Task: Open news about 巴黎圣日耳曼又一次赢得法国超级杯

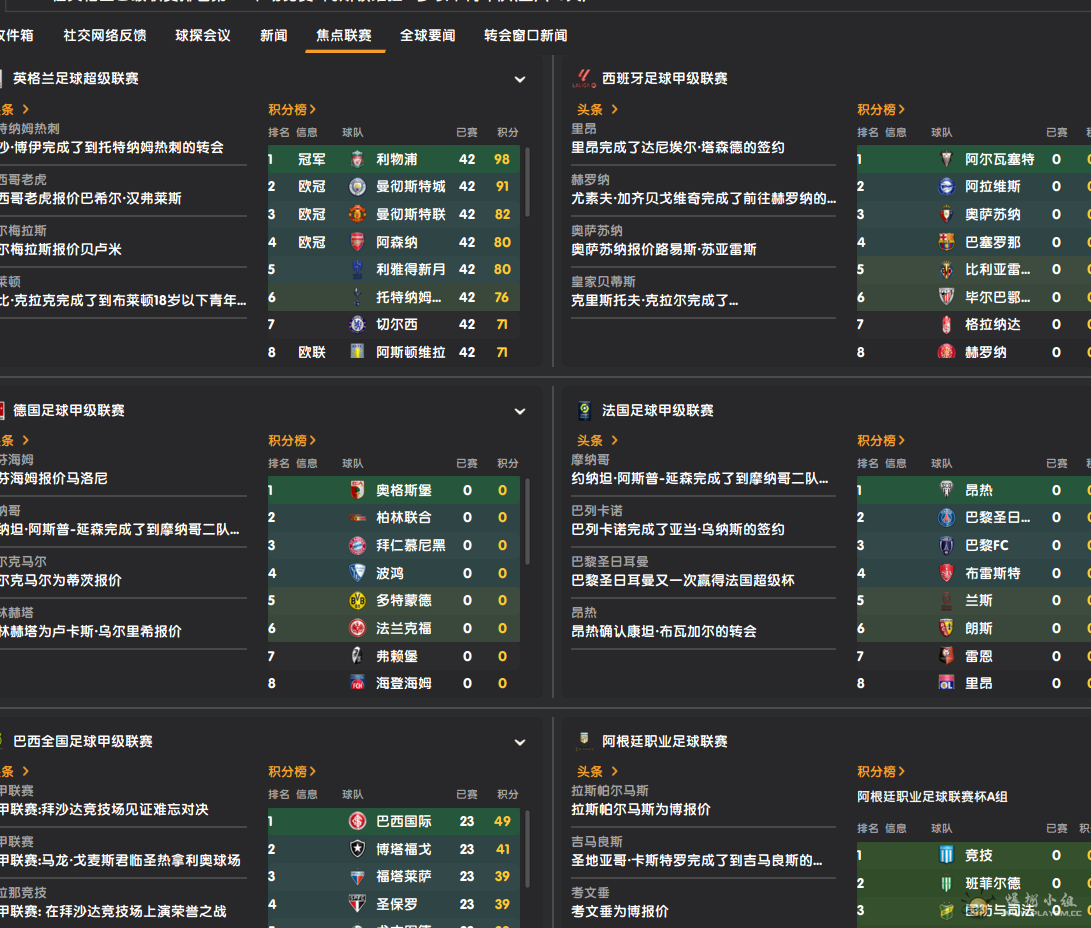Action: (683, 580)
